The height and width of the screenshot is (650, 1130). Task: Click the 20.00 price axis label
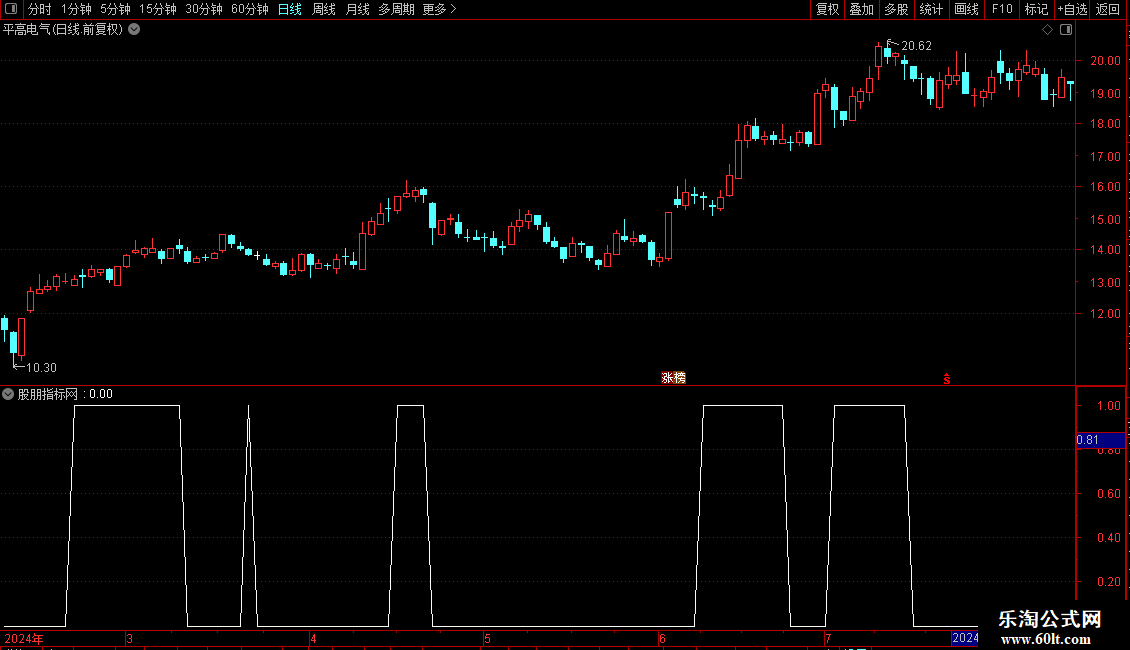(x=1105, y=61)
